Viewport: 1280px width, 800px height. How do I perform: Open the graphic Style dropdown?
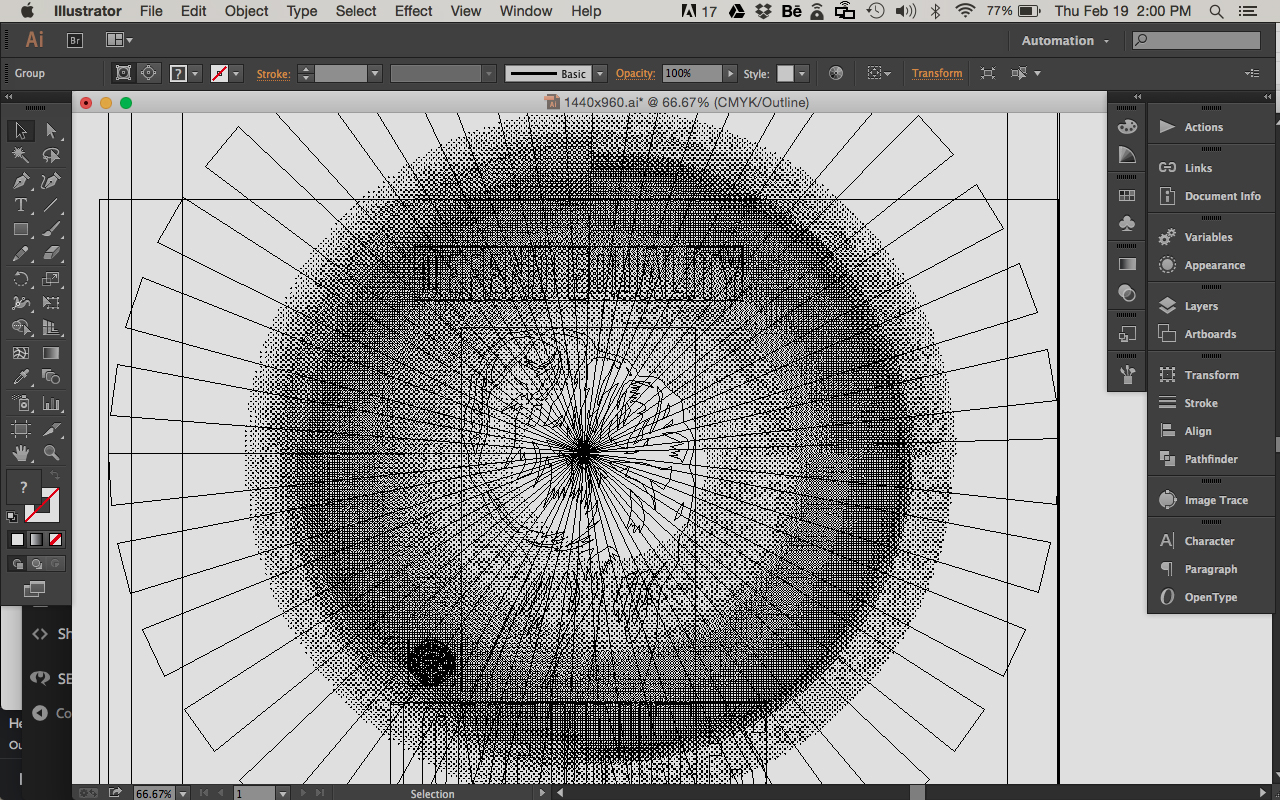tap(802, 74)
